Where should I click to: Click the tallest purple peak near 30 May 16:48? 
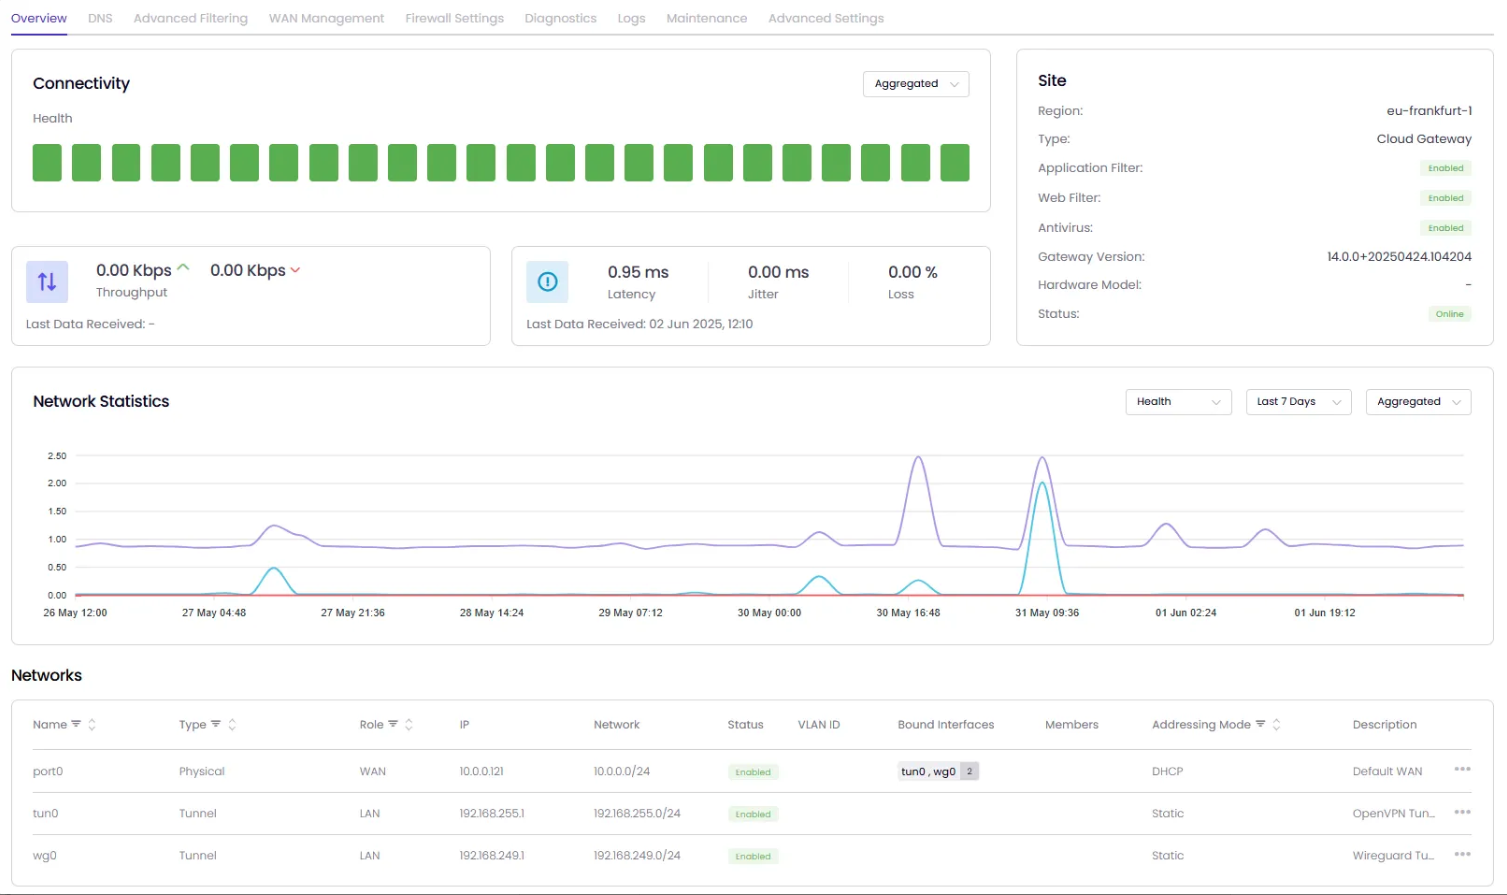click(918, 458)
